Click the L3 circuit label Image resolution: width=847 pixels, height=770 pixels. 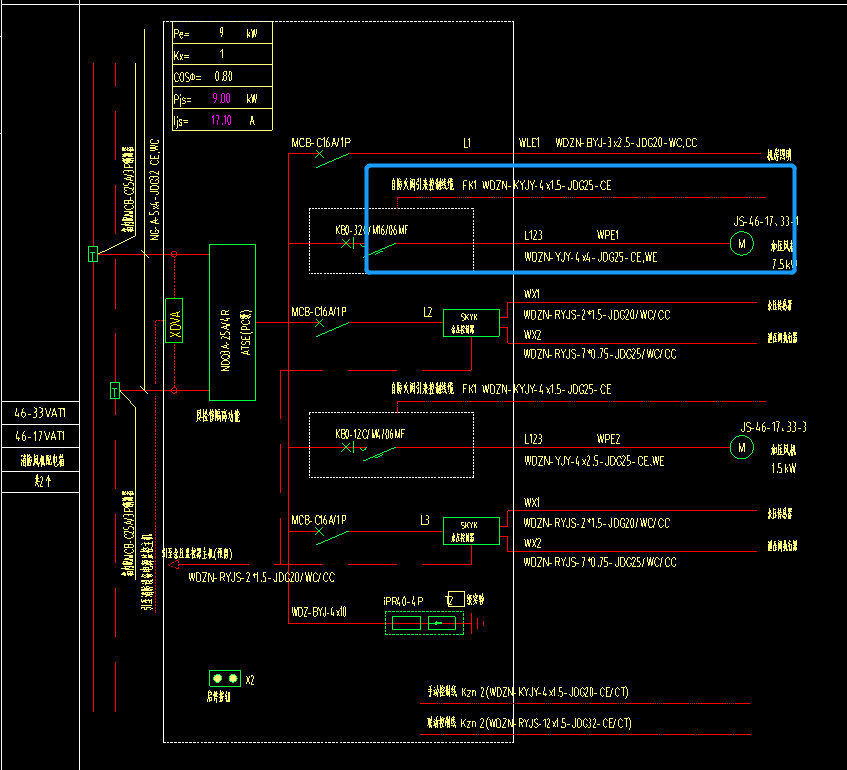(425, 520)
